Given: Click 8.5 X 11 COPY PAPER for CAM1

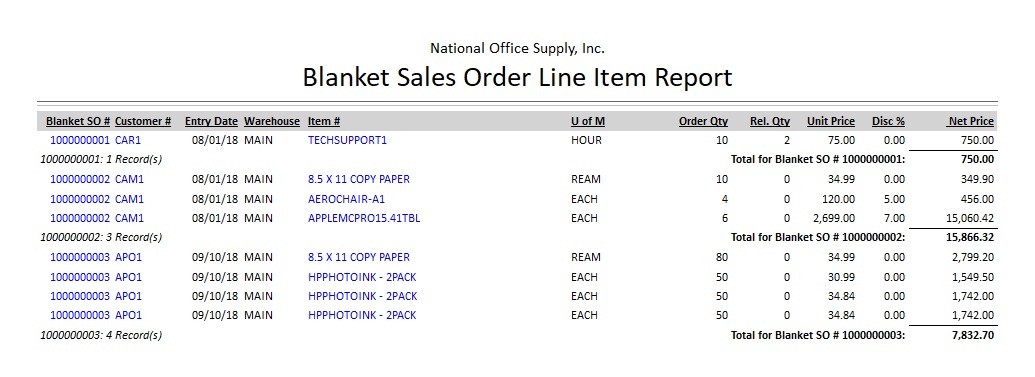Looking at the screenshot, I should click(359, 179).
